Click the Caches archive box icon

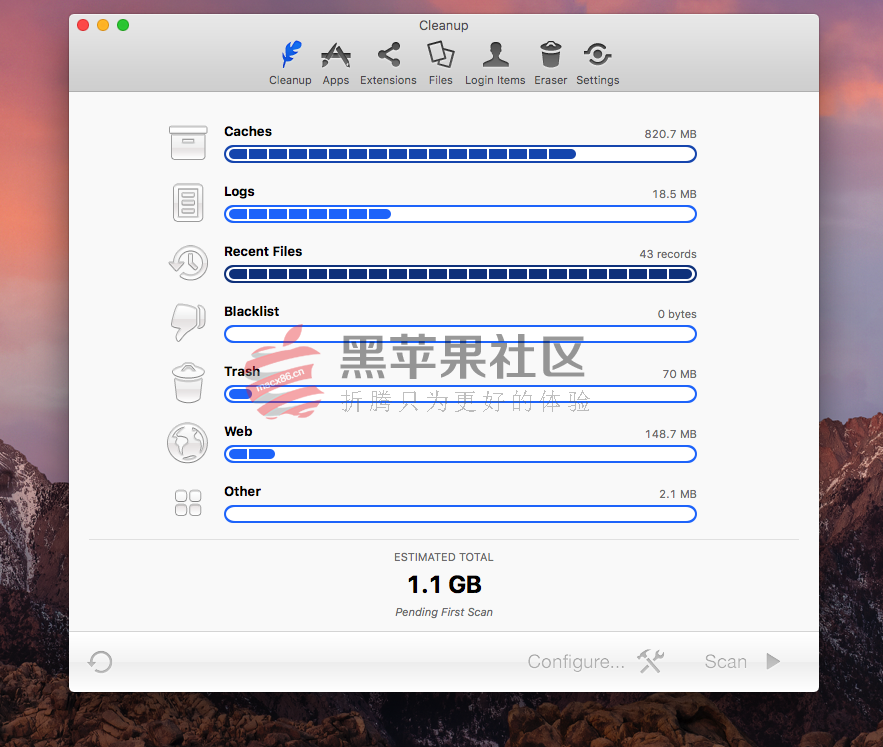tap(188, 143)
